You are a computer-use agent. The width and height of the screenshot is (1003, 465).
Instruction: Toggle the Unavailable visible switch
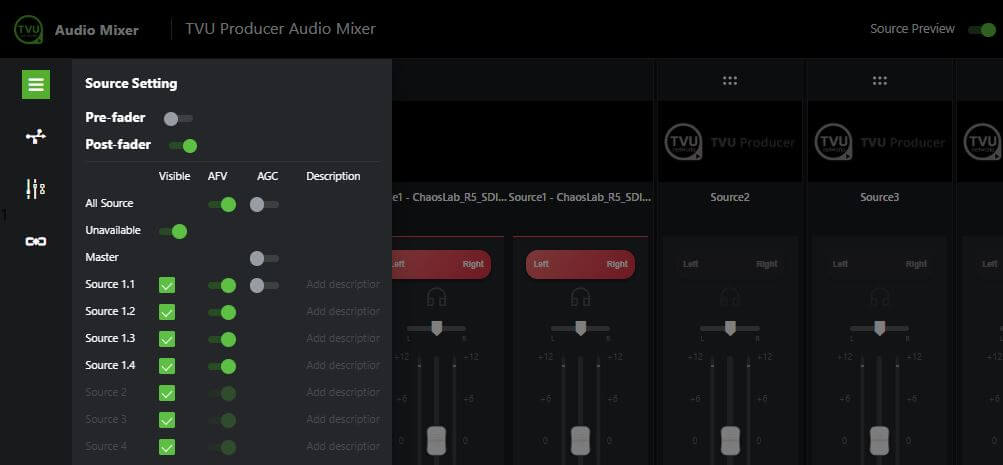(173, 232)
